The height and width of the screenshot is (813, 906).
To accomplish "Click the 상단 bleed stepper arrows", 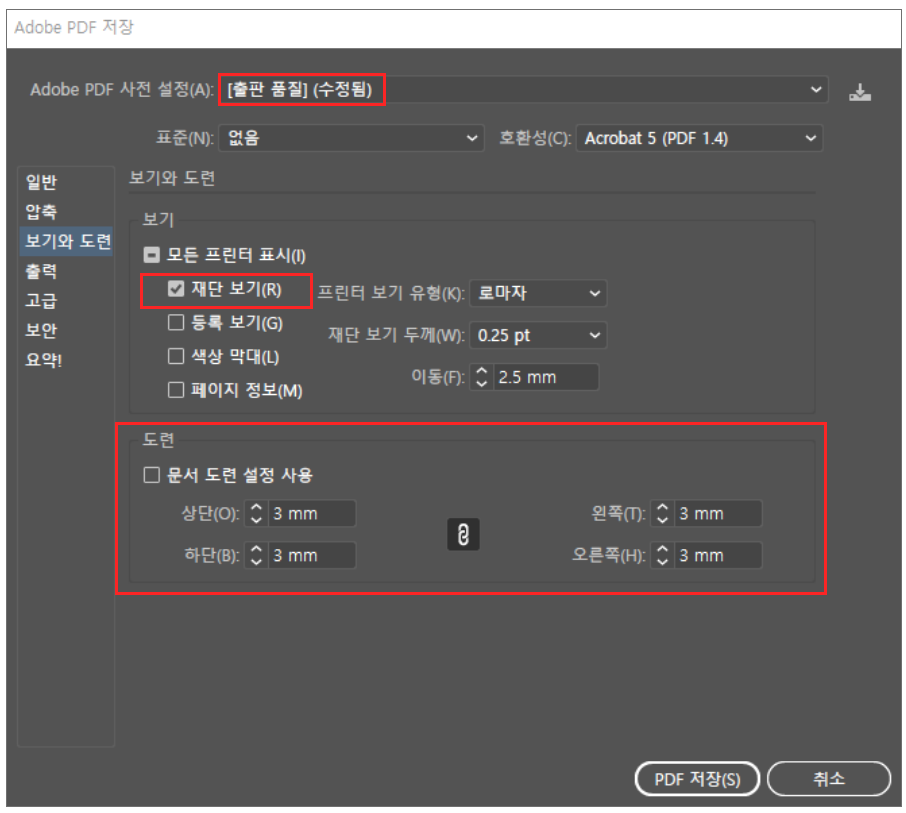I will click(256, 513).
